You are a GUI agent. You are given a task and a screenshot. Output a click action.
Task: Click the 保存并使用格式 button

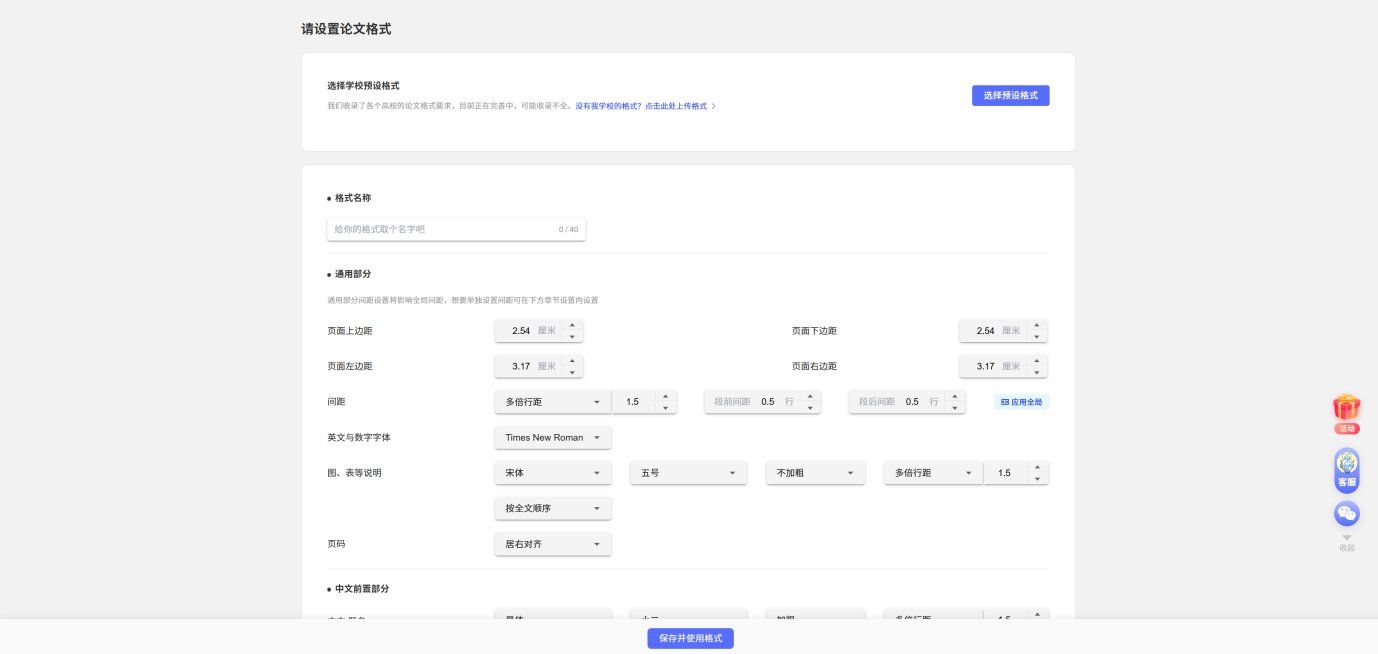pyautogui.click(x=690, y=638)
